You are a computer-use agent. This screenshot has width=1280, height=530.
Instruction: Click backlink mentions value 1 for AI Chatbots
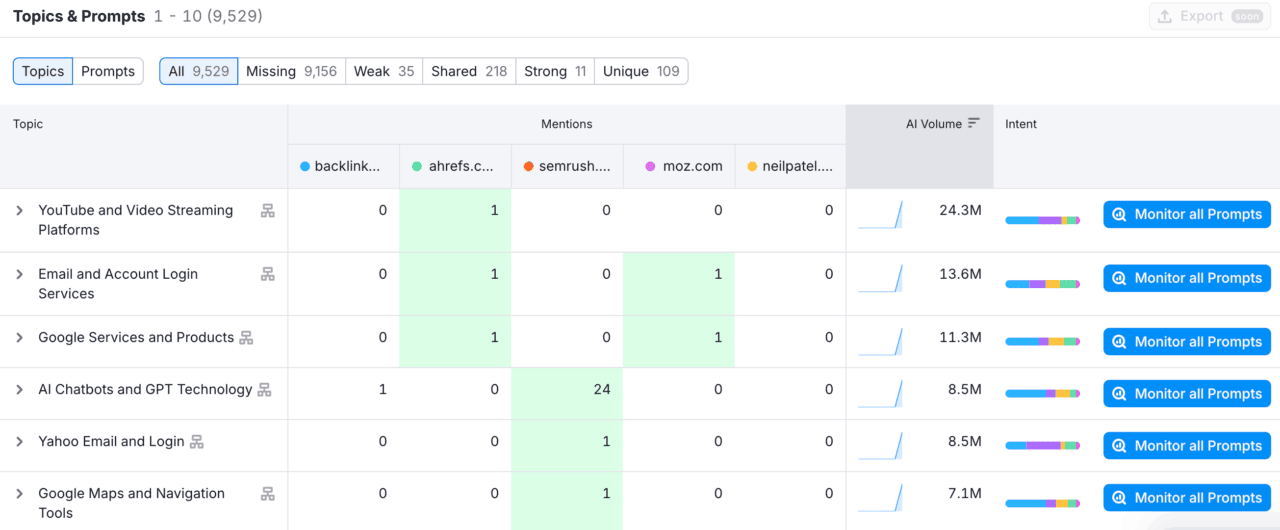point(383,390)
